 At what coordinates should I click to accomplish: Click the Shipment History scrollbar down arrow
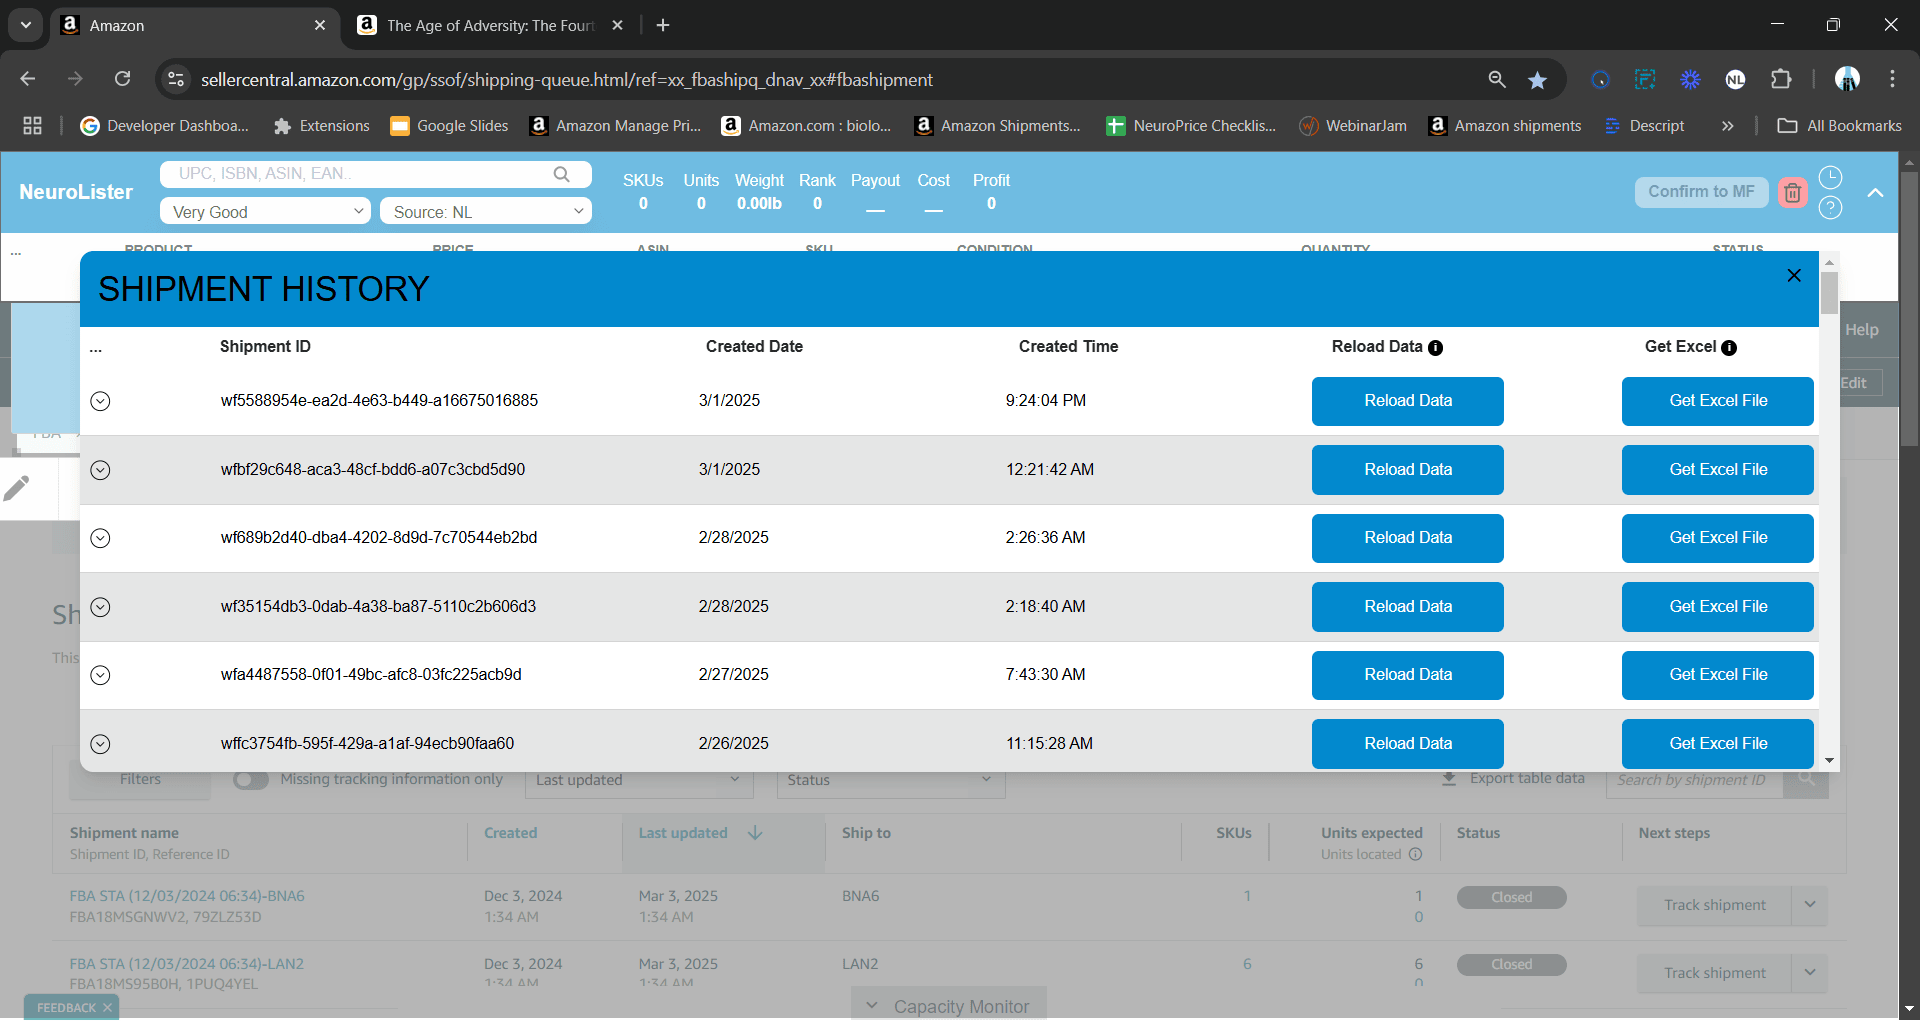(1829, 761)
